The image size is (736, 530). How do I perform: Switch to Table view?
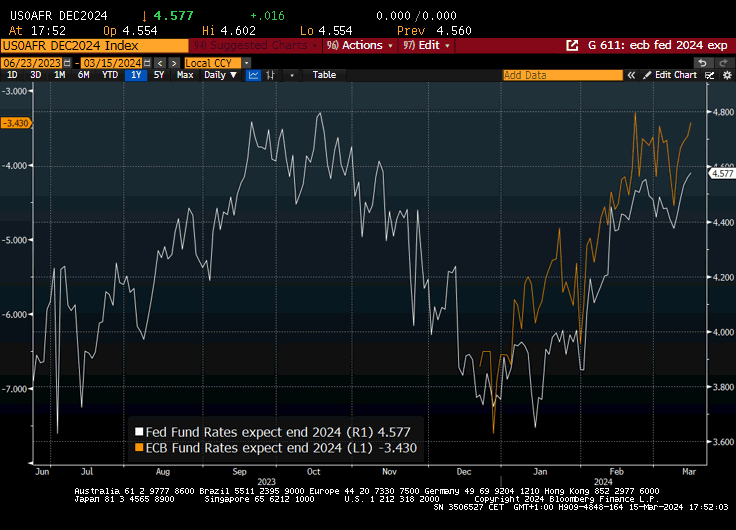pyautogui.click(x=324, y=75)
